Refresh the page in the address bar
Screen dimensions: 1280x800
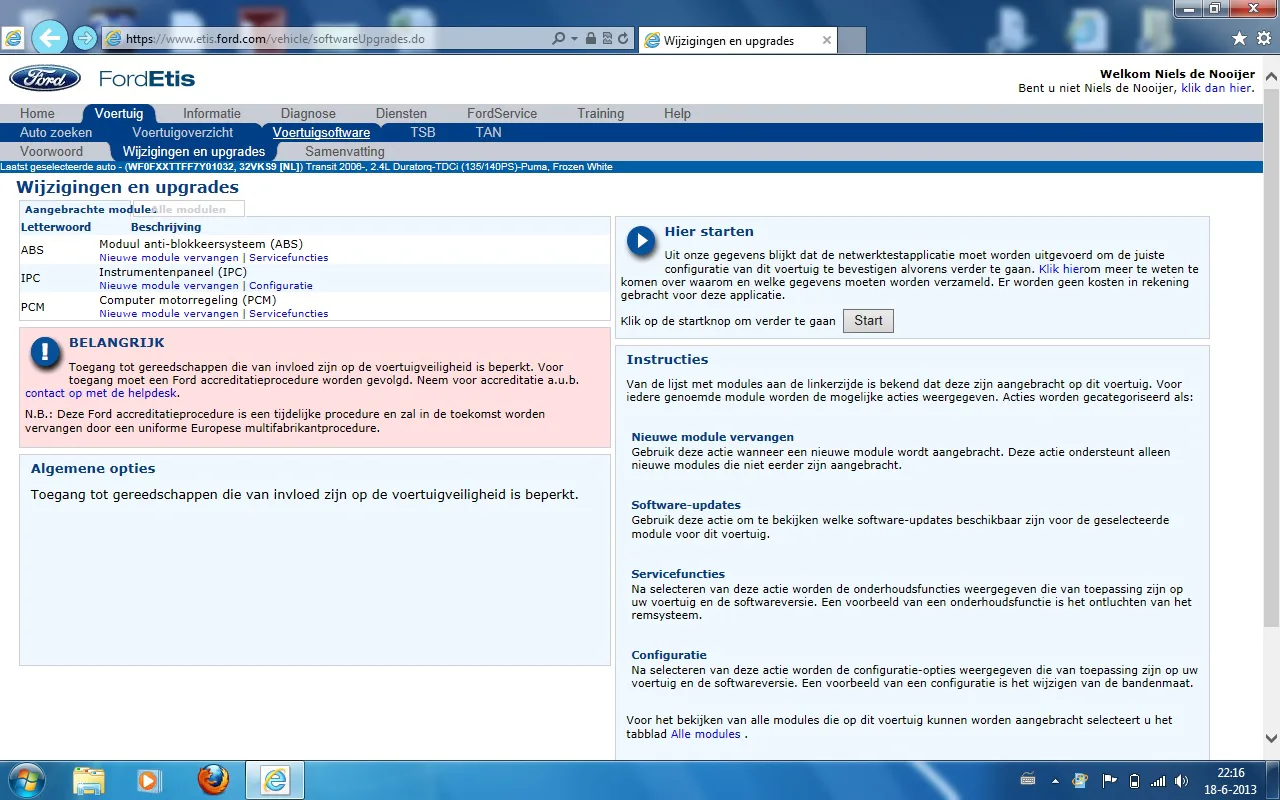pos(624,39)
